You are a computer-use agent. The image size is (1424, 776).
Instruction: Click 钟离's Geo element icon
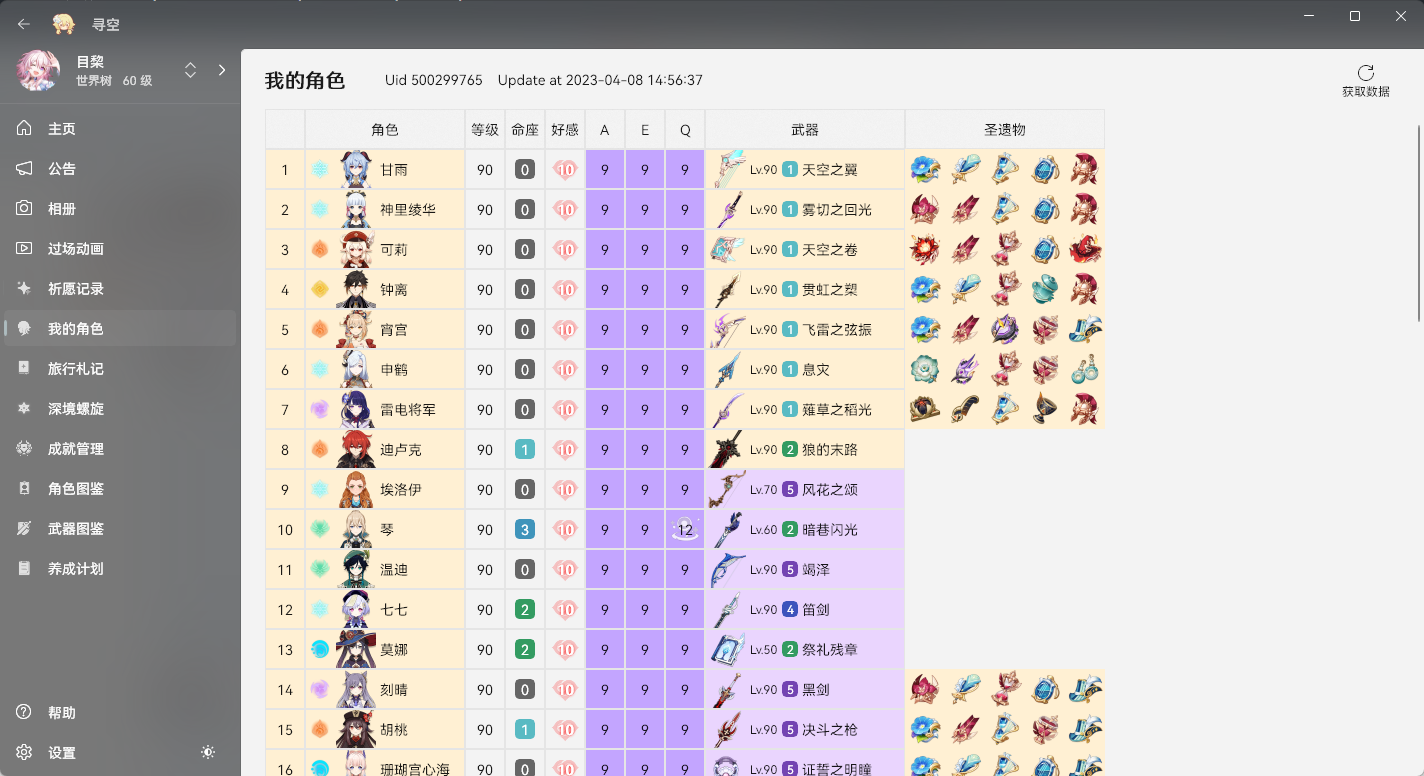(320, 290)
